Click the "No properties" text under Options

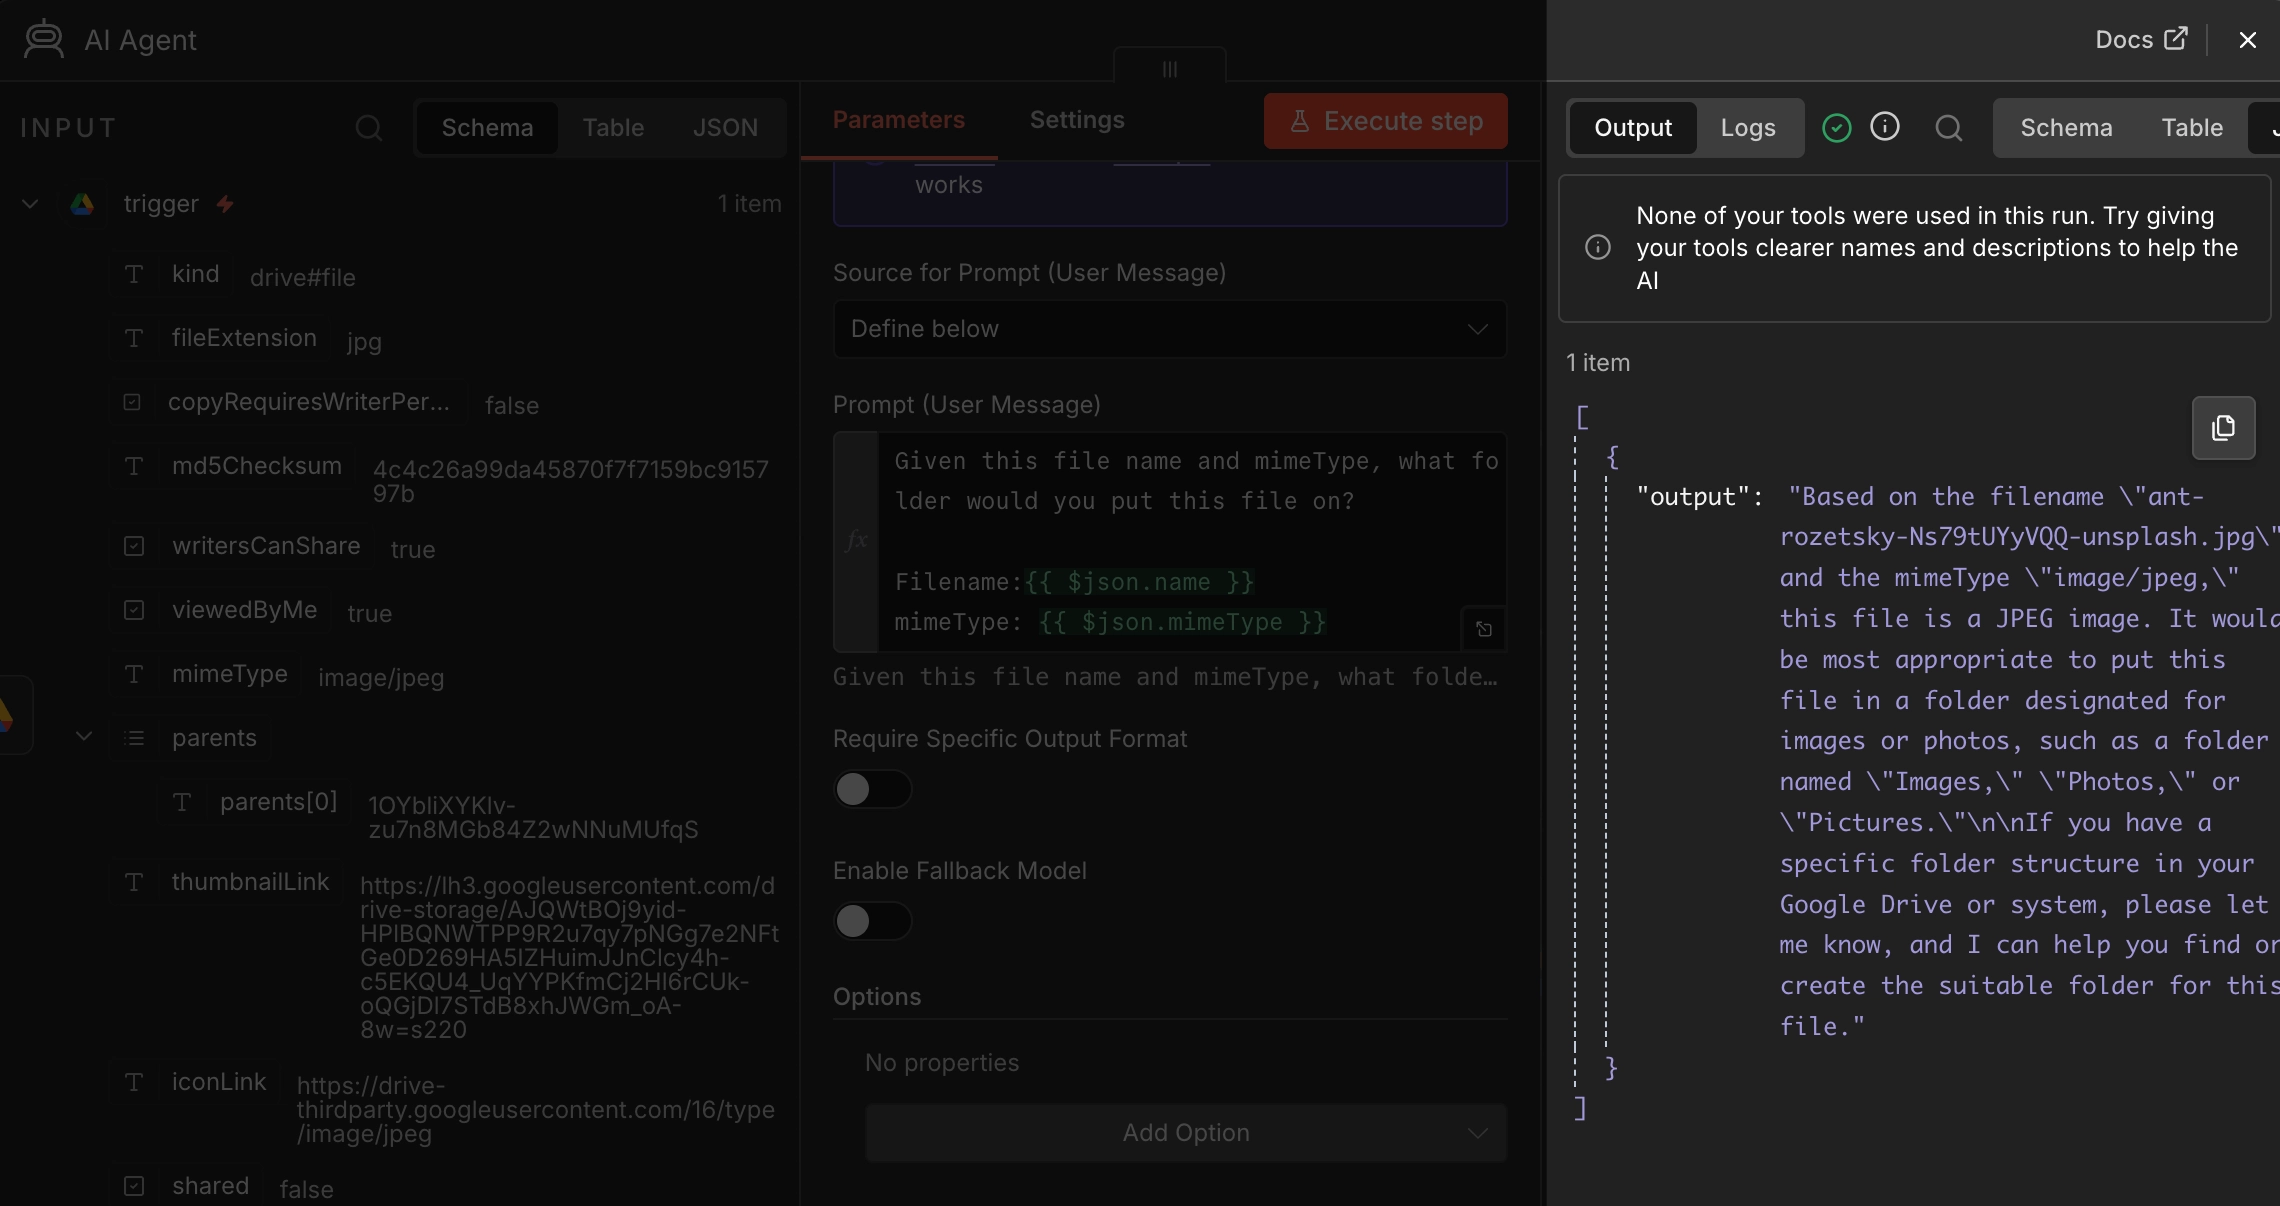pos(942,1063)
